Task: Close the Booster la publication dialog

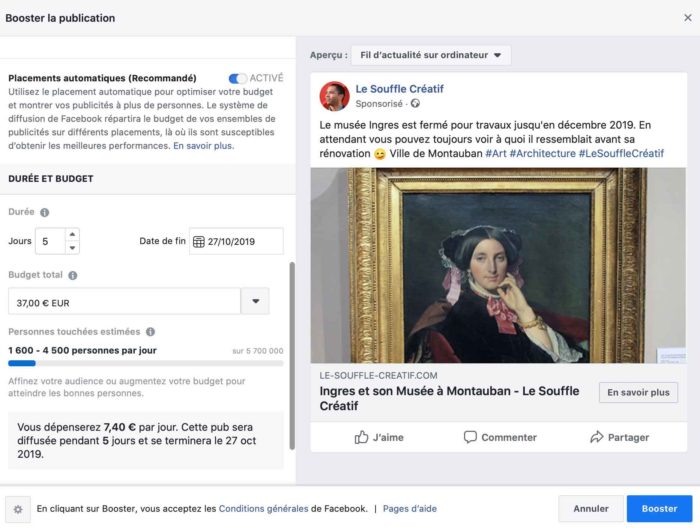Action: (x=688, y=18)
